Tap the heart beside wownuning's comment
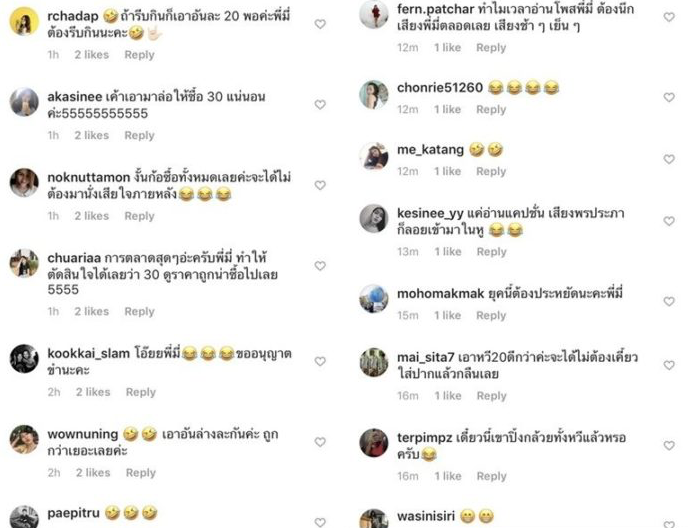 pos(320,442)
